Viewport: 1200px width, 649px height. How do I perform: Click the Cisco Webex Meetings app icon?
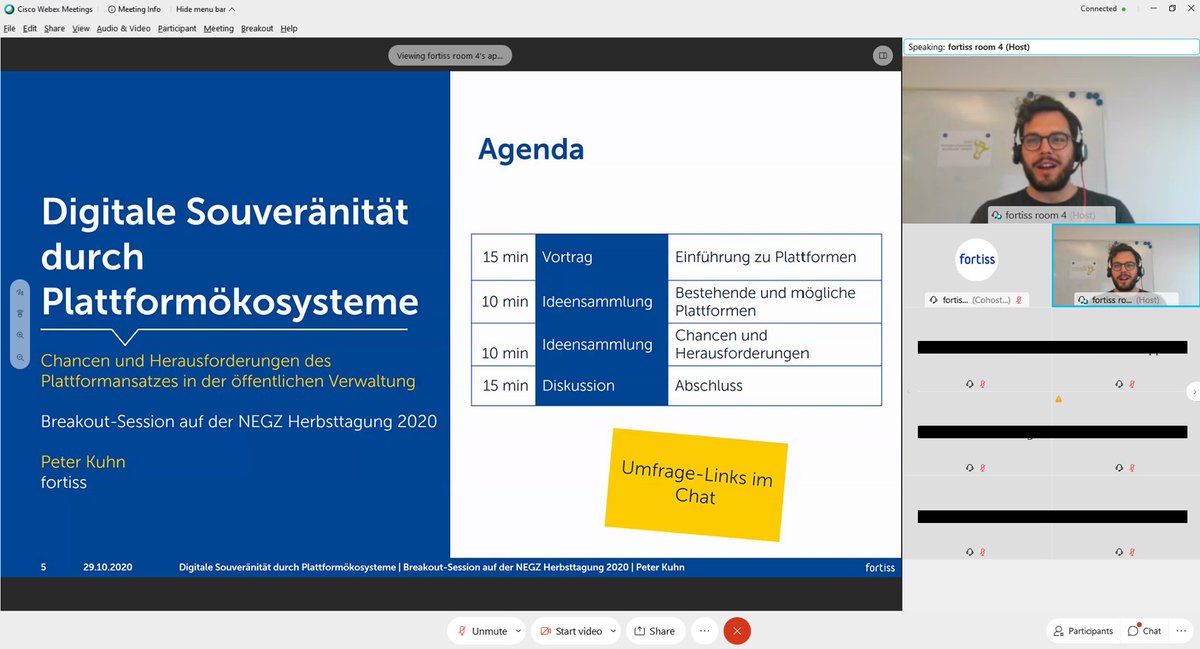point(9,9)
